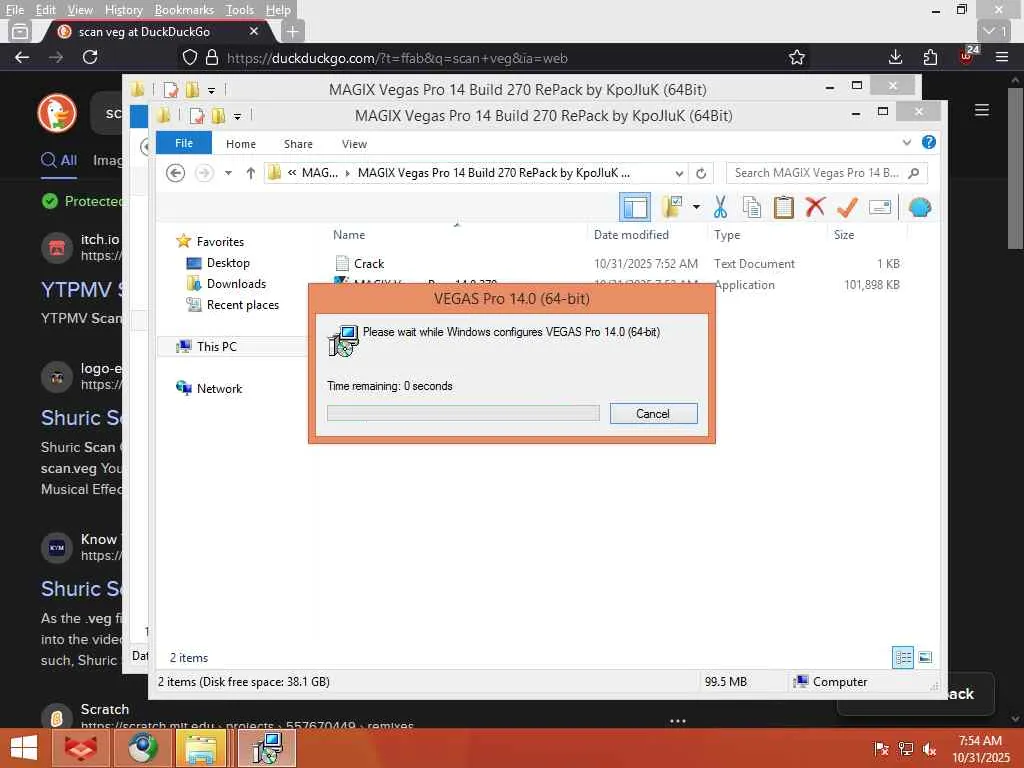
Task: Refresh the Explorer folder view
Action: coord(701,174)
